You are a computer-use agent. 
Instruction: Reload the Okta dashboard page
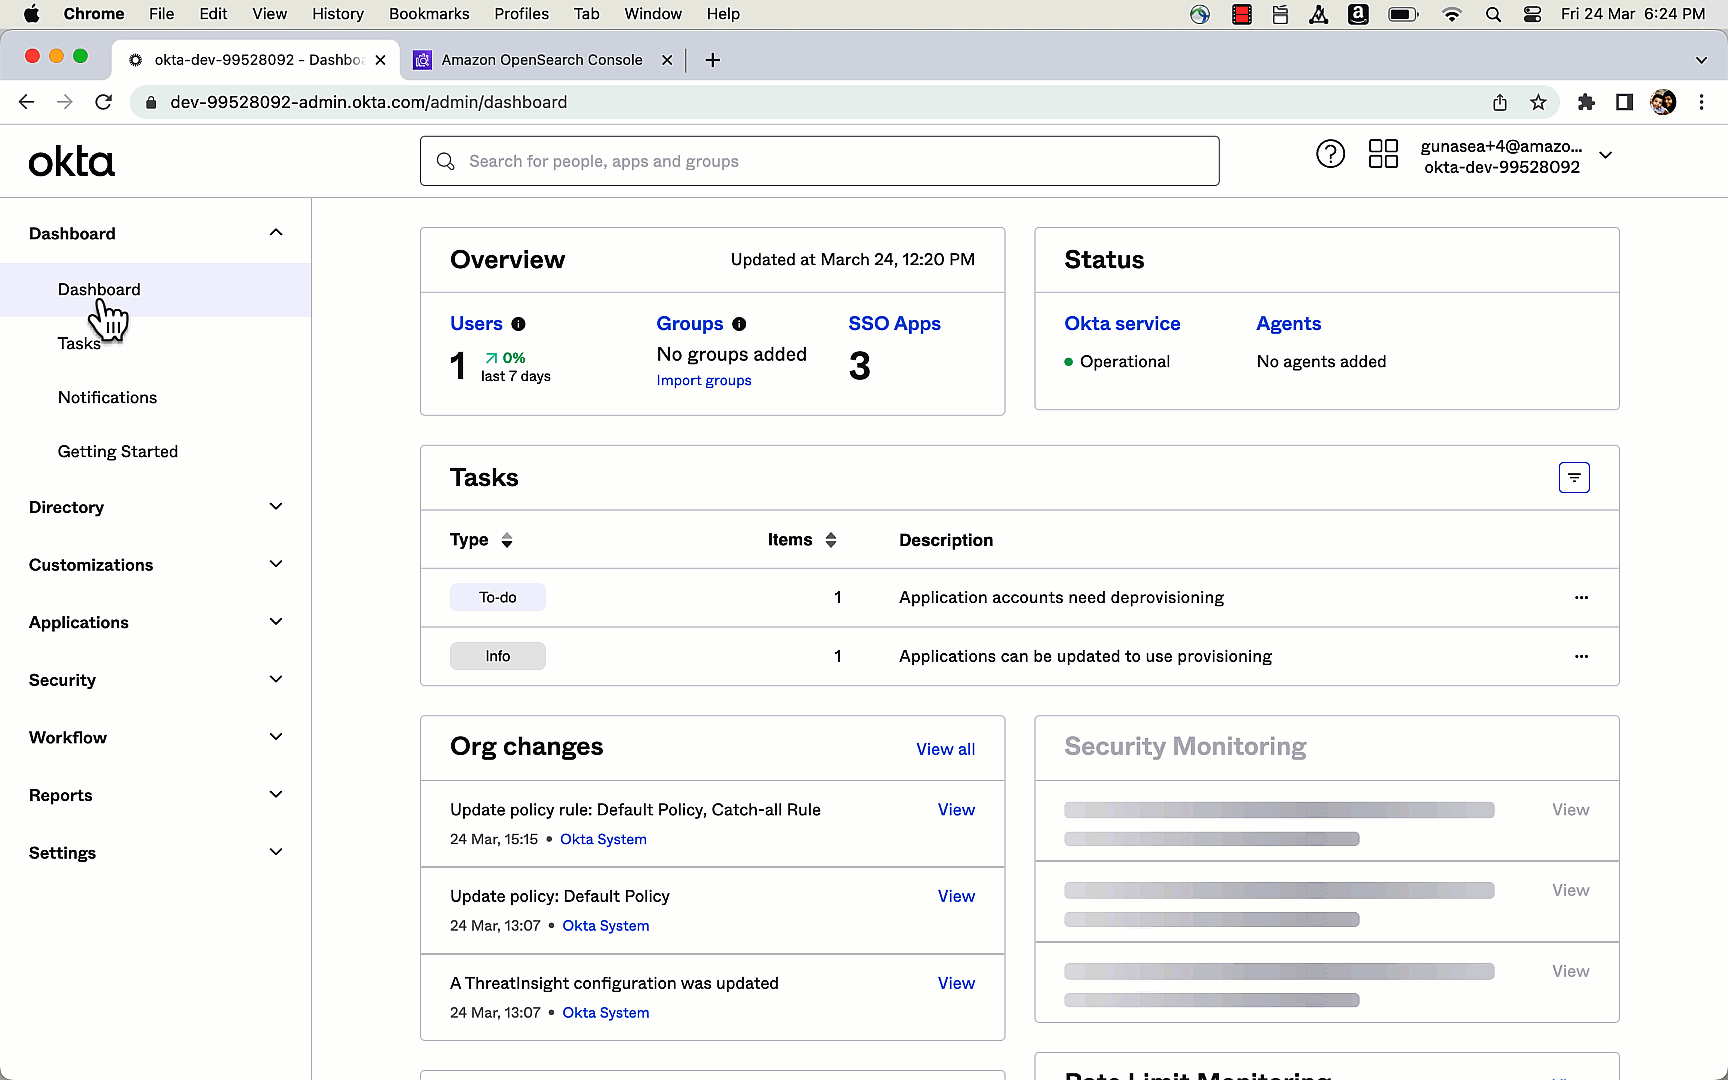tap(103, 102)
